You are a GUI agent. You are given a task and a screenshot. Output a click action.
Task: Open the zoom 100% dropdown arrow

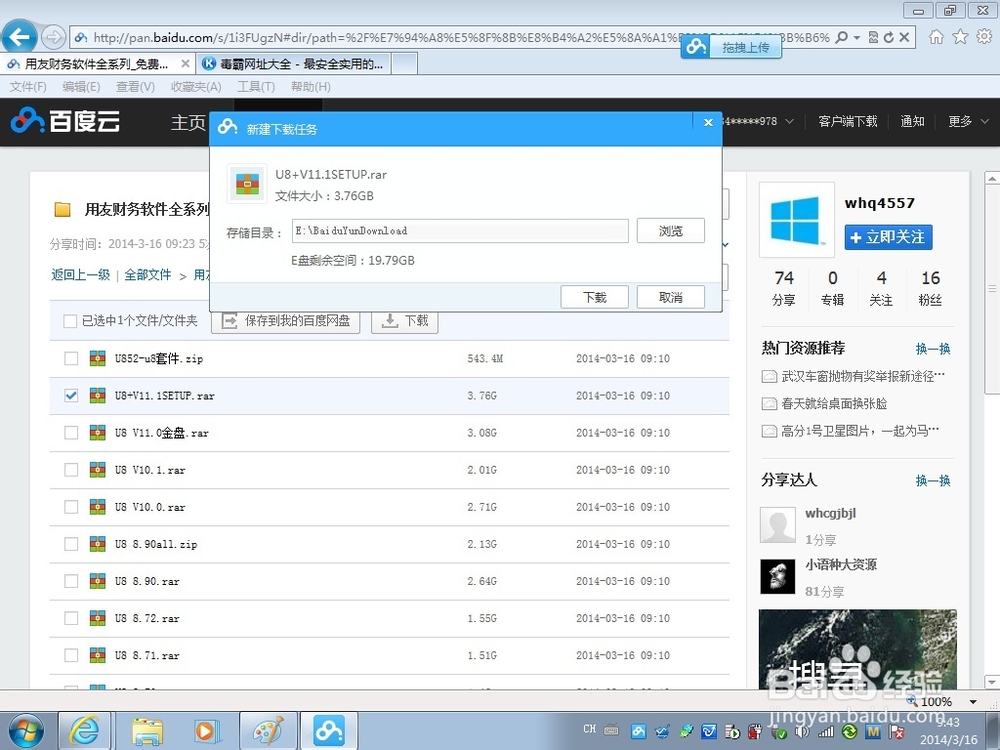click(973, 702)
